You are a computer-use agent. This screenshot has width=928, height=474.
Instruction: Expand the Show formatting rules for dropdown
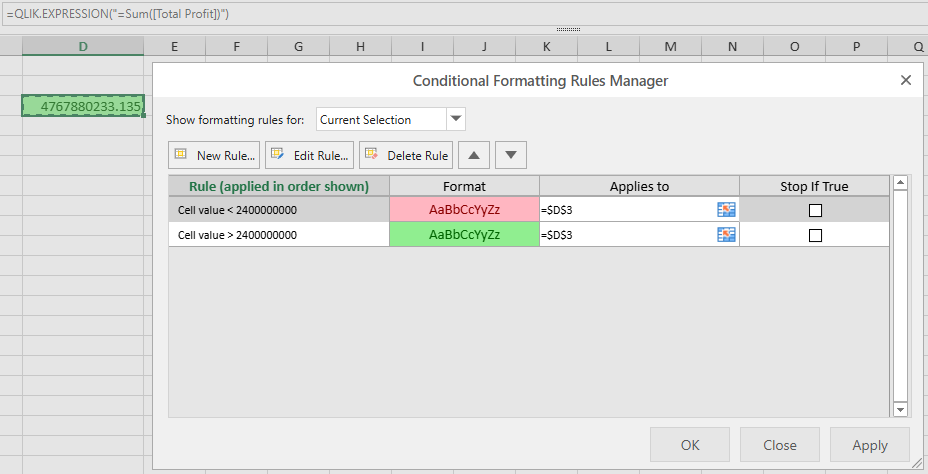[455, 119]
